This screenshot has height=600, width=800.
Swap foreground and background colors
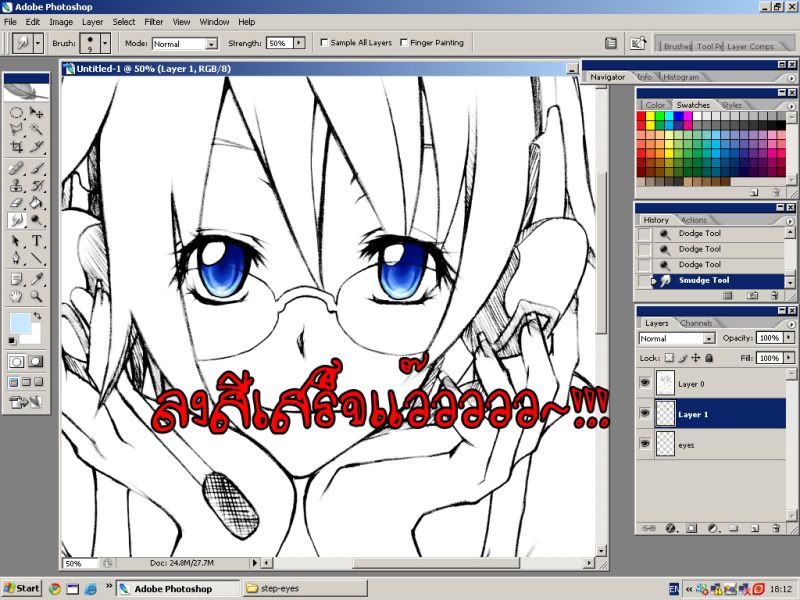click(38, 316)
